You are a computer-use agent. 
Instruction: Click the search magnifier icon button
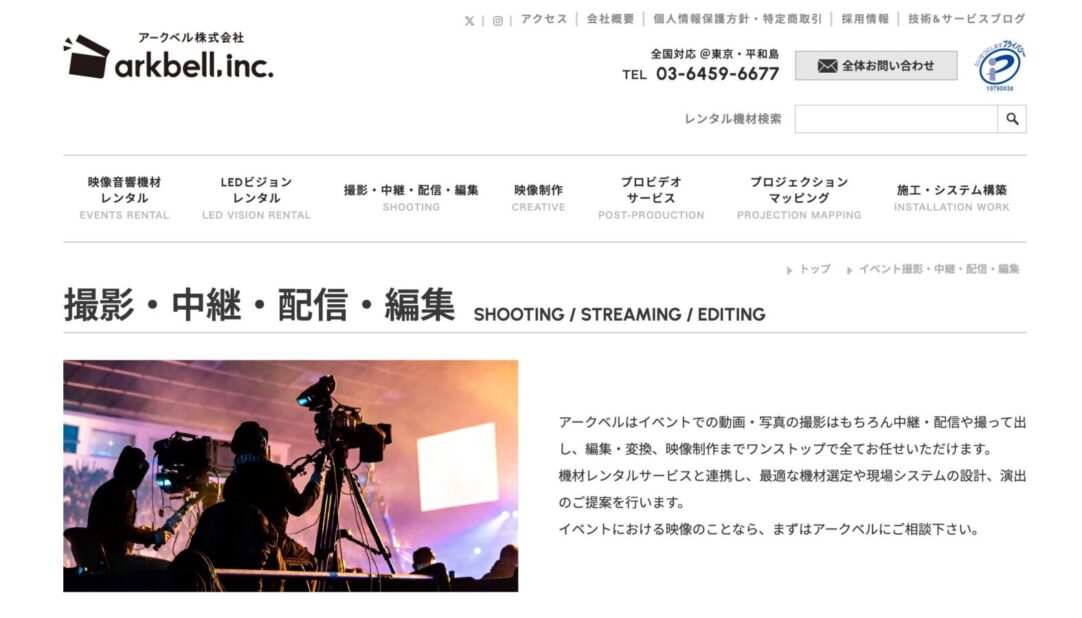(1012, 119)
